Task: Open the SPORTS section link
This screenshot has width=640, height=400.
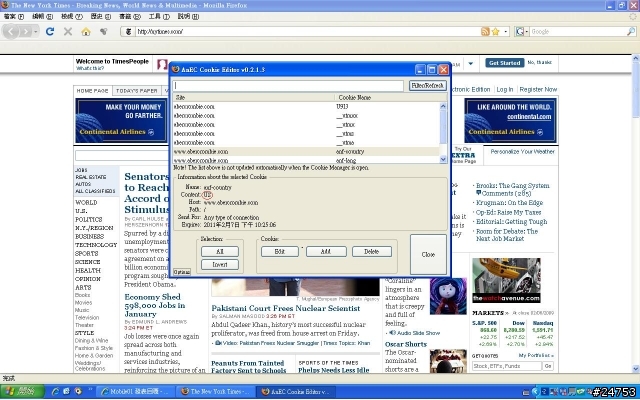Action: (x=87, y=253)
